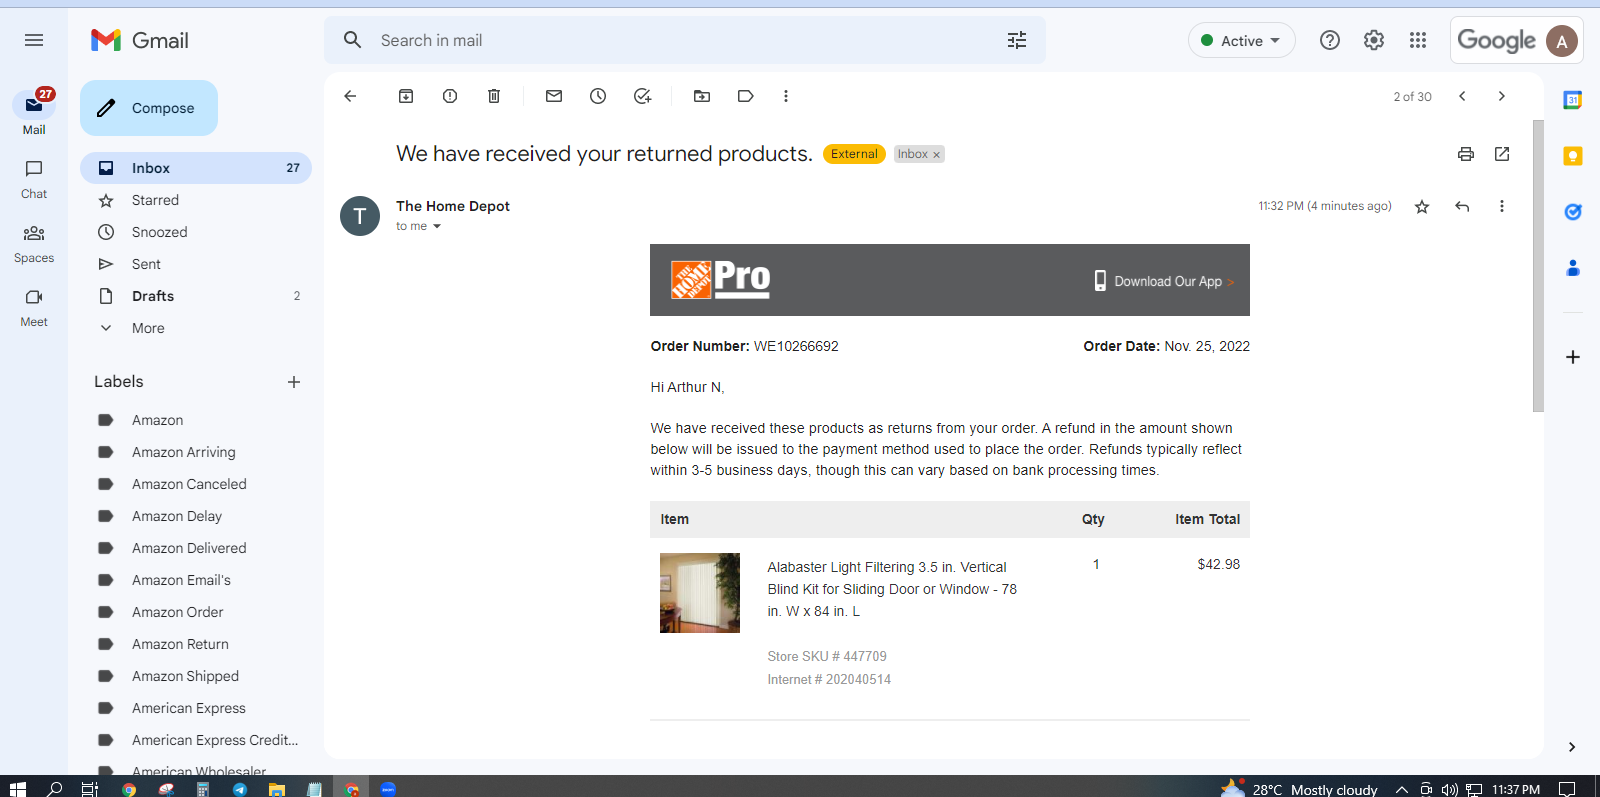The width and height of the screenshot is (1600, 797).
Task: Delete the email with trash icon
Action: pos(494,96)
